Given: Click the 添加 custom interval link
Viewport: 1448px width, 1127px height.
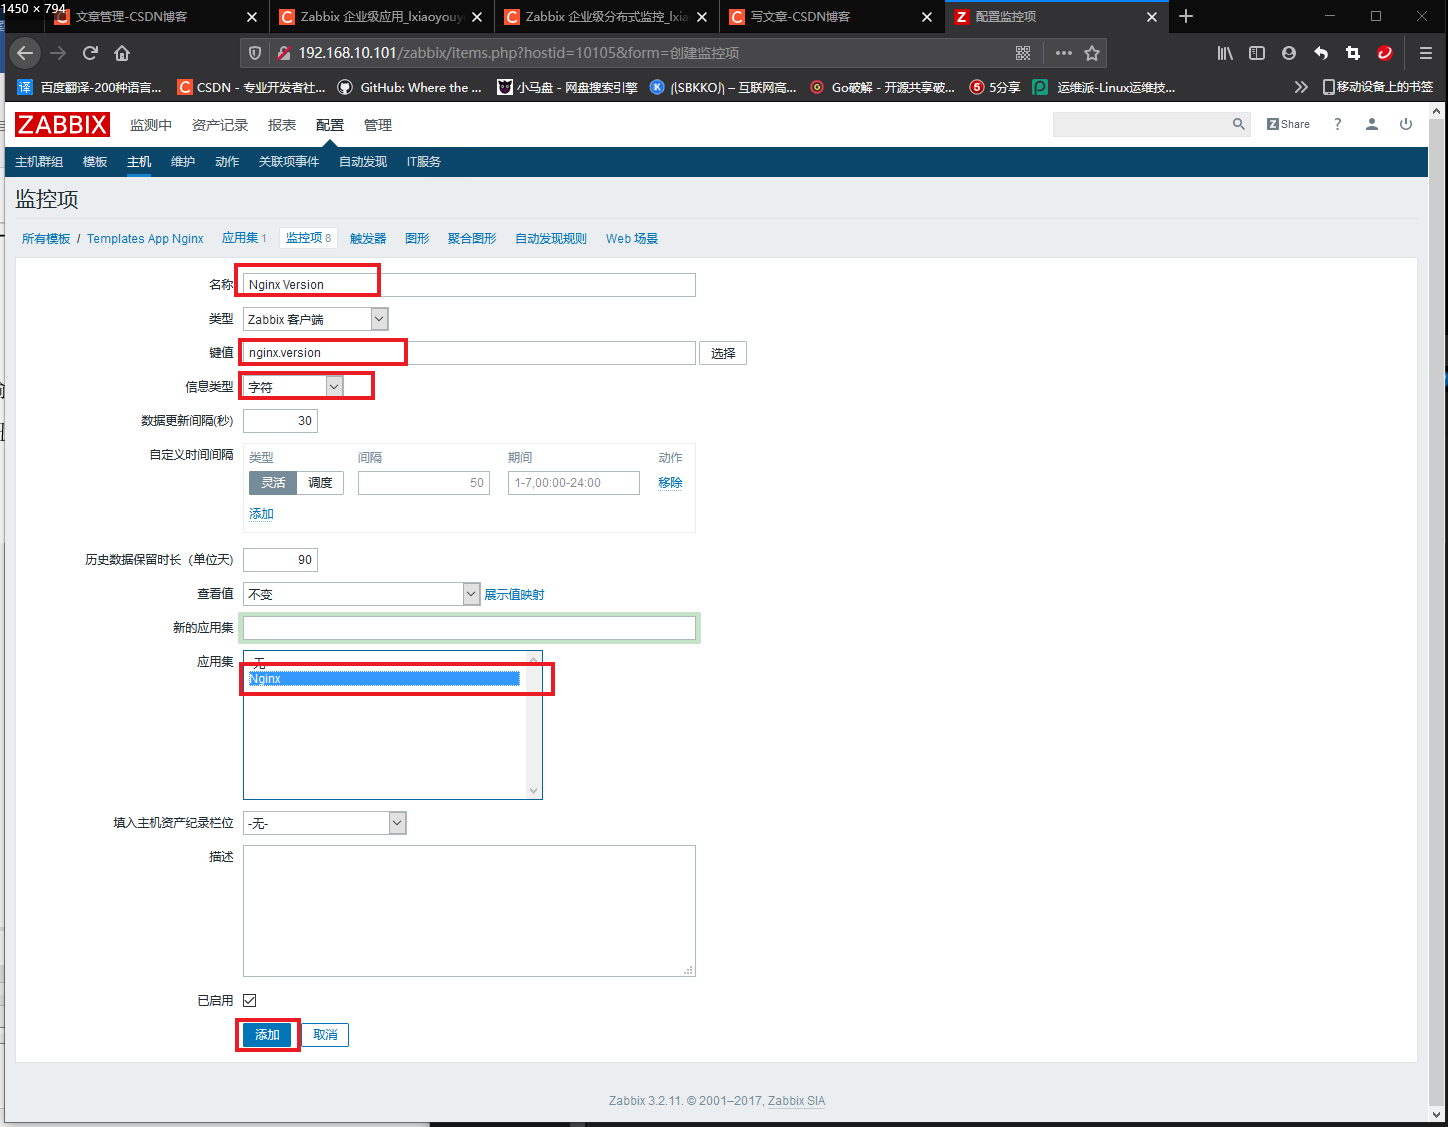Looking at the screenshot, I should (261, 514).
